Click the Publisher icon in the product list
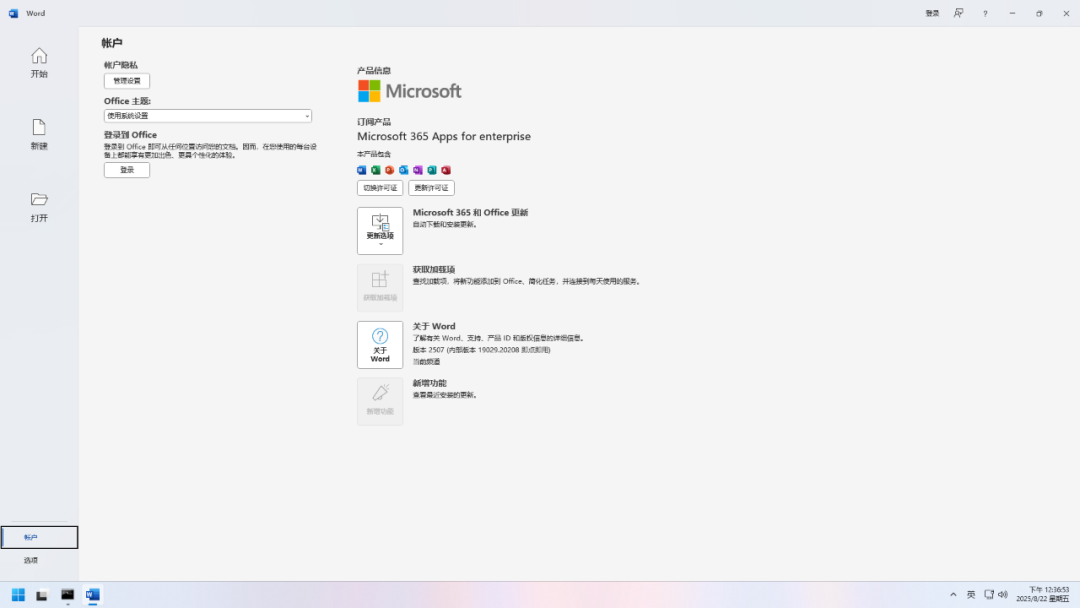 [432, 170]
